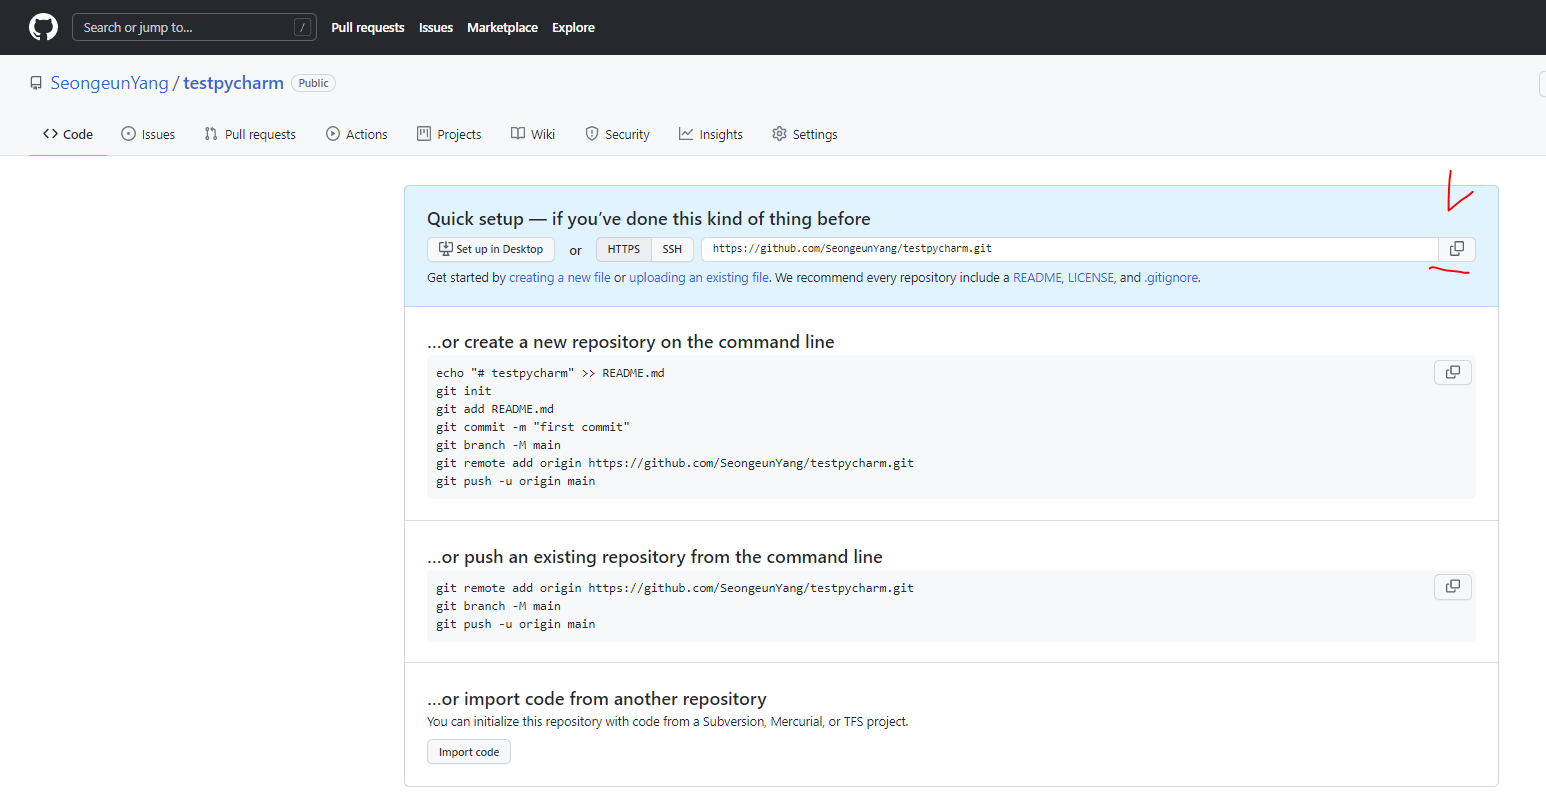This screenshot has height=805, width=1546.
Task: Switch to the repository Issues tab
Action: click(x=148, y=134)
